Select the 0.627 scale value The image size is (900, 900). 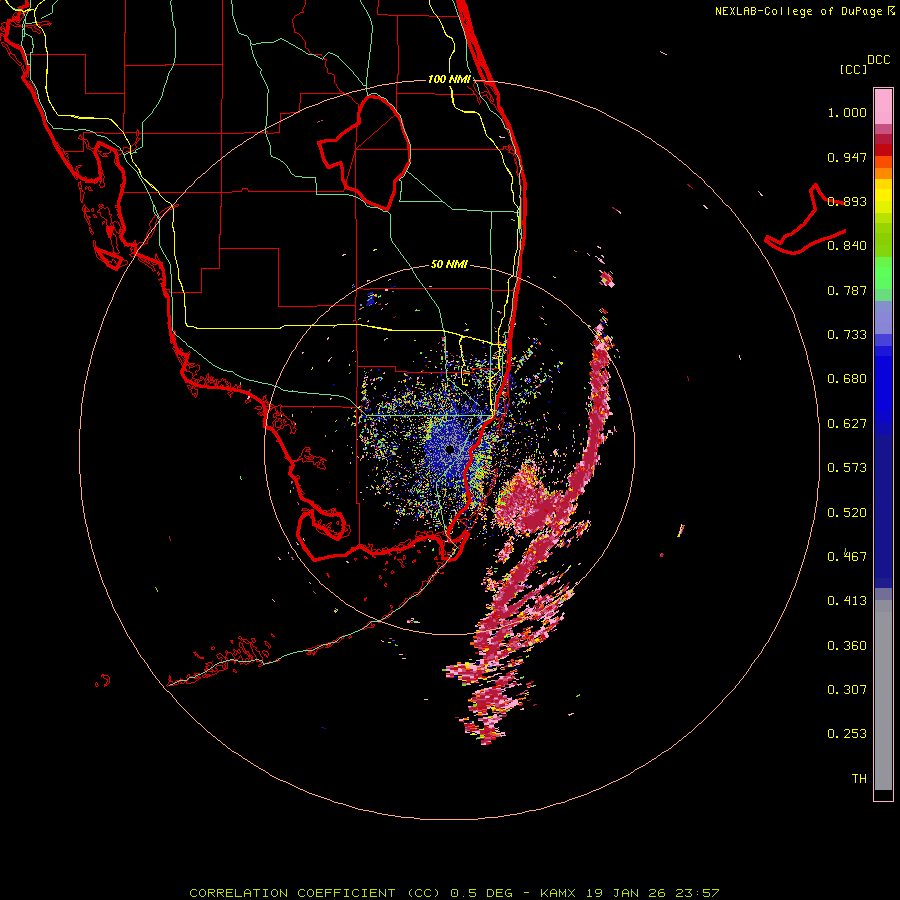pyautogui.click(x=847, y=424)
